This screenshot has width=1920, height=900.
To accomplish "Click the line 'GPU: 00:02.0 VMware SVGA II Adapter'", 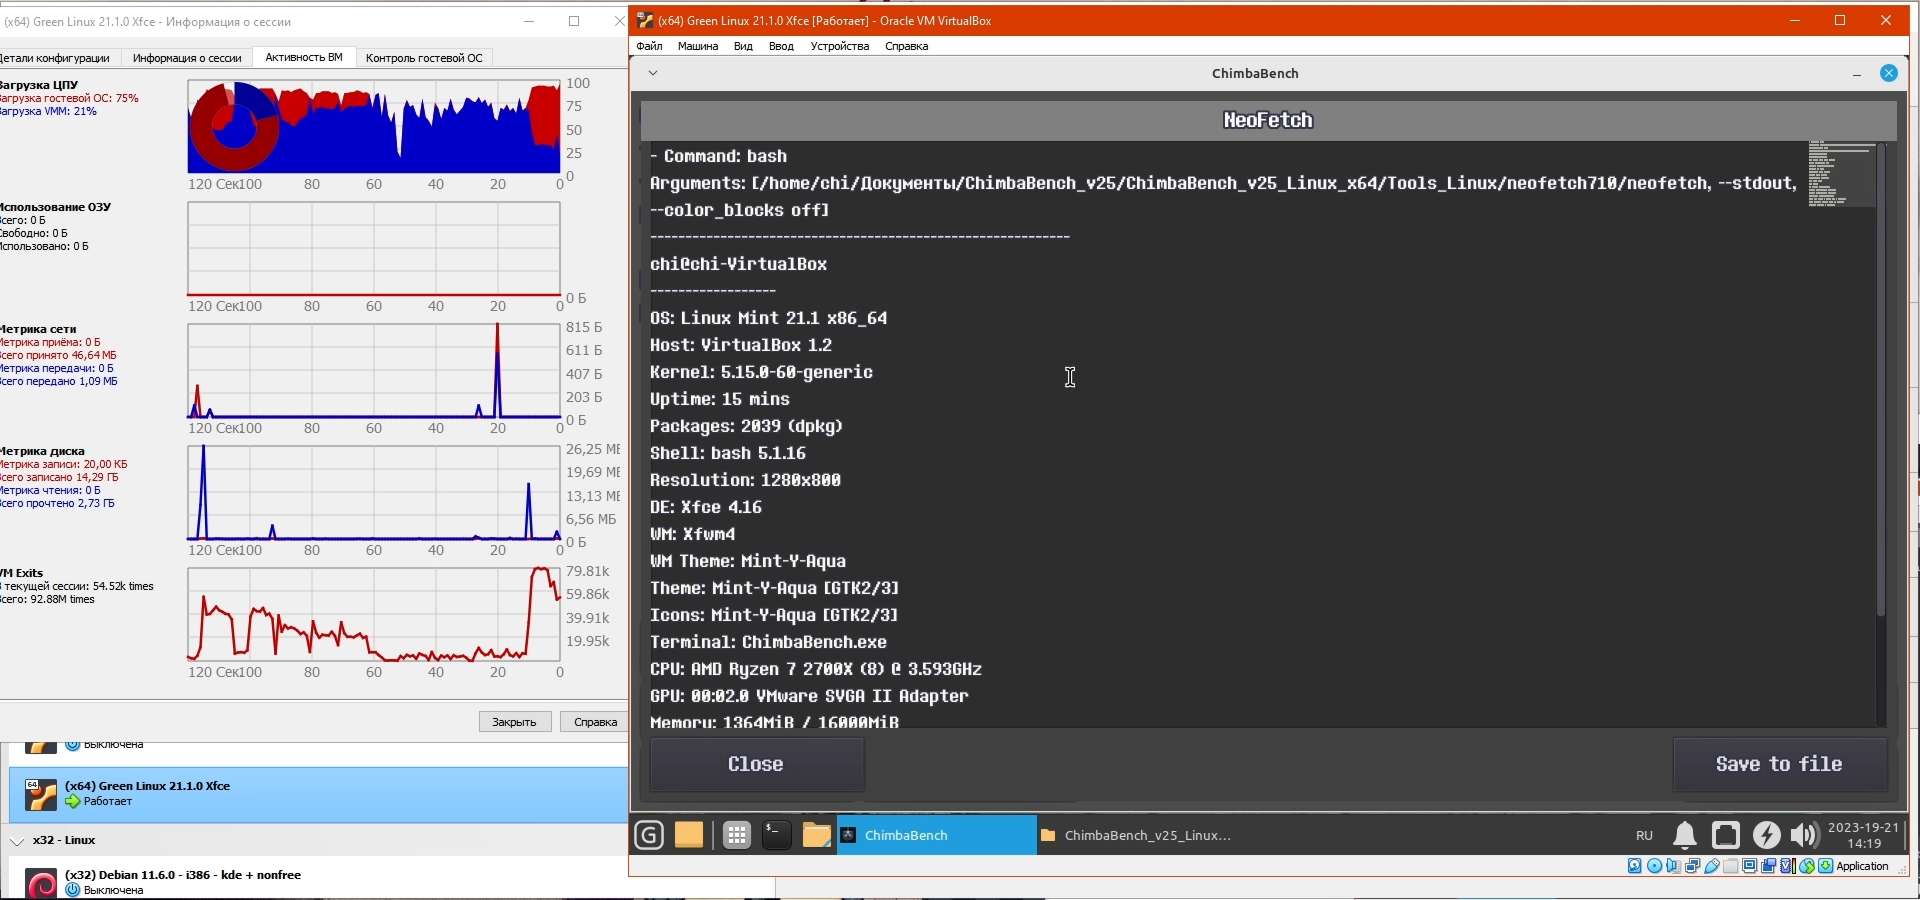I will pyautogui.click(x=810, y=696).
